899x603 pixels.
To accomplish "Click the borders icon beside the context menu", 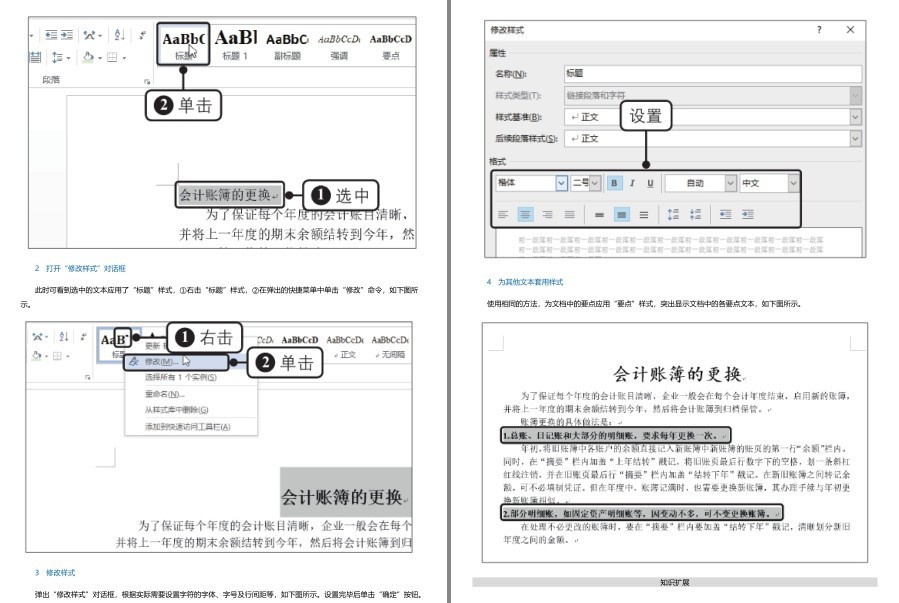I will [x=57, y=356].
